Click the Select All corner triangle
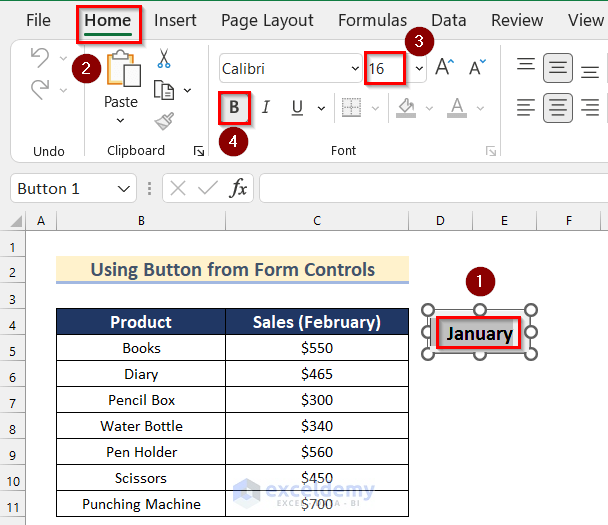This screenshot has height=525, width=608. [16, 221]
